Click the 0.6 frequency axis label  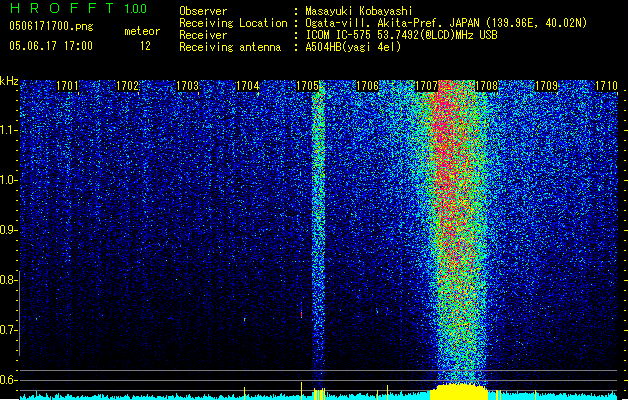(8, 380)
